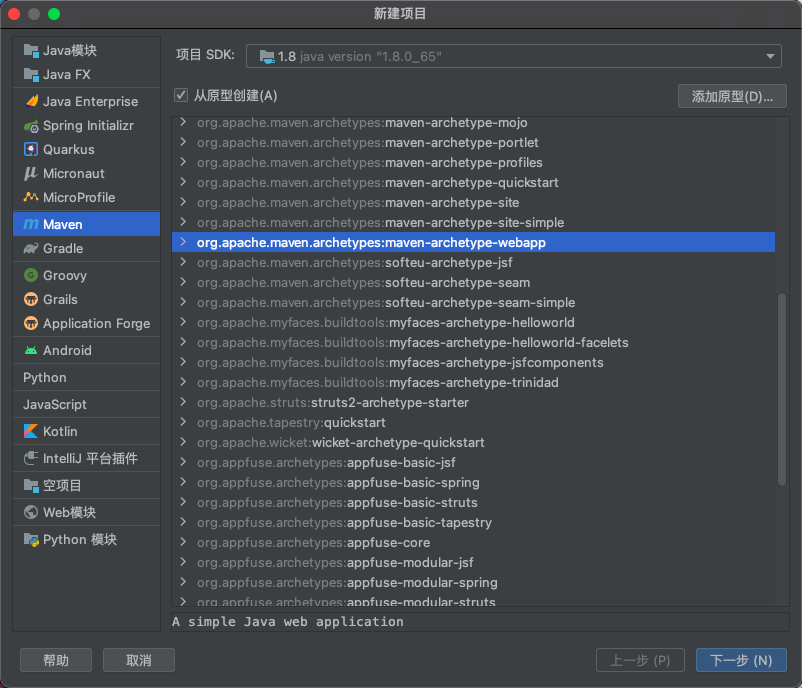Select the maven-archetype-profiles row
The image size is (802, 688).
473,162
